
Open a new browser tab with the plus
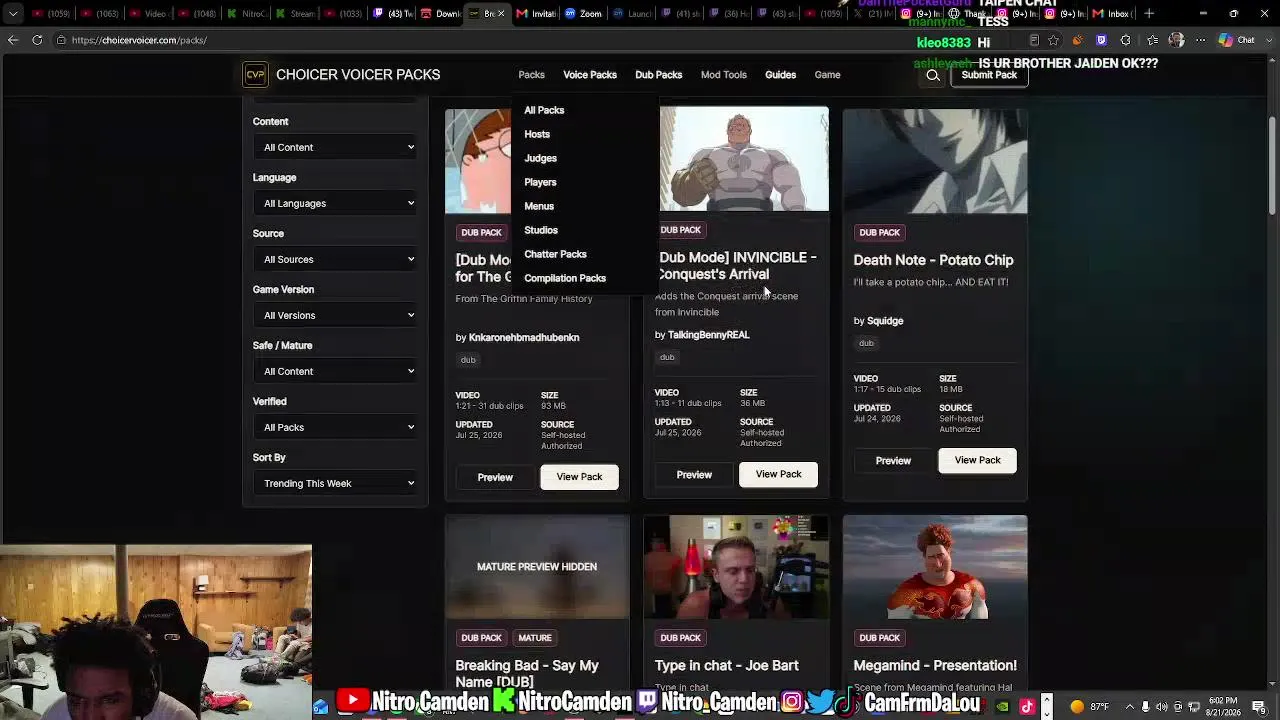click(x=1149, y=14)
